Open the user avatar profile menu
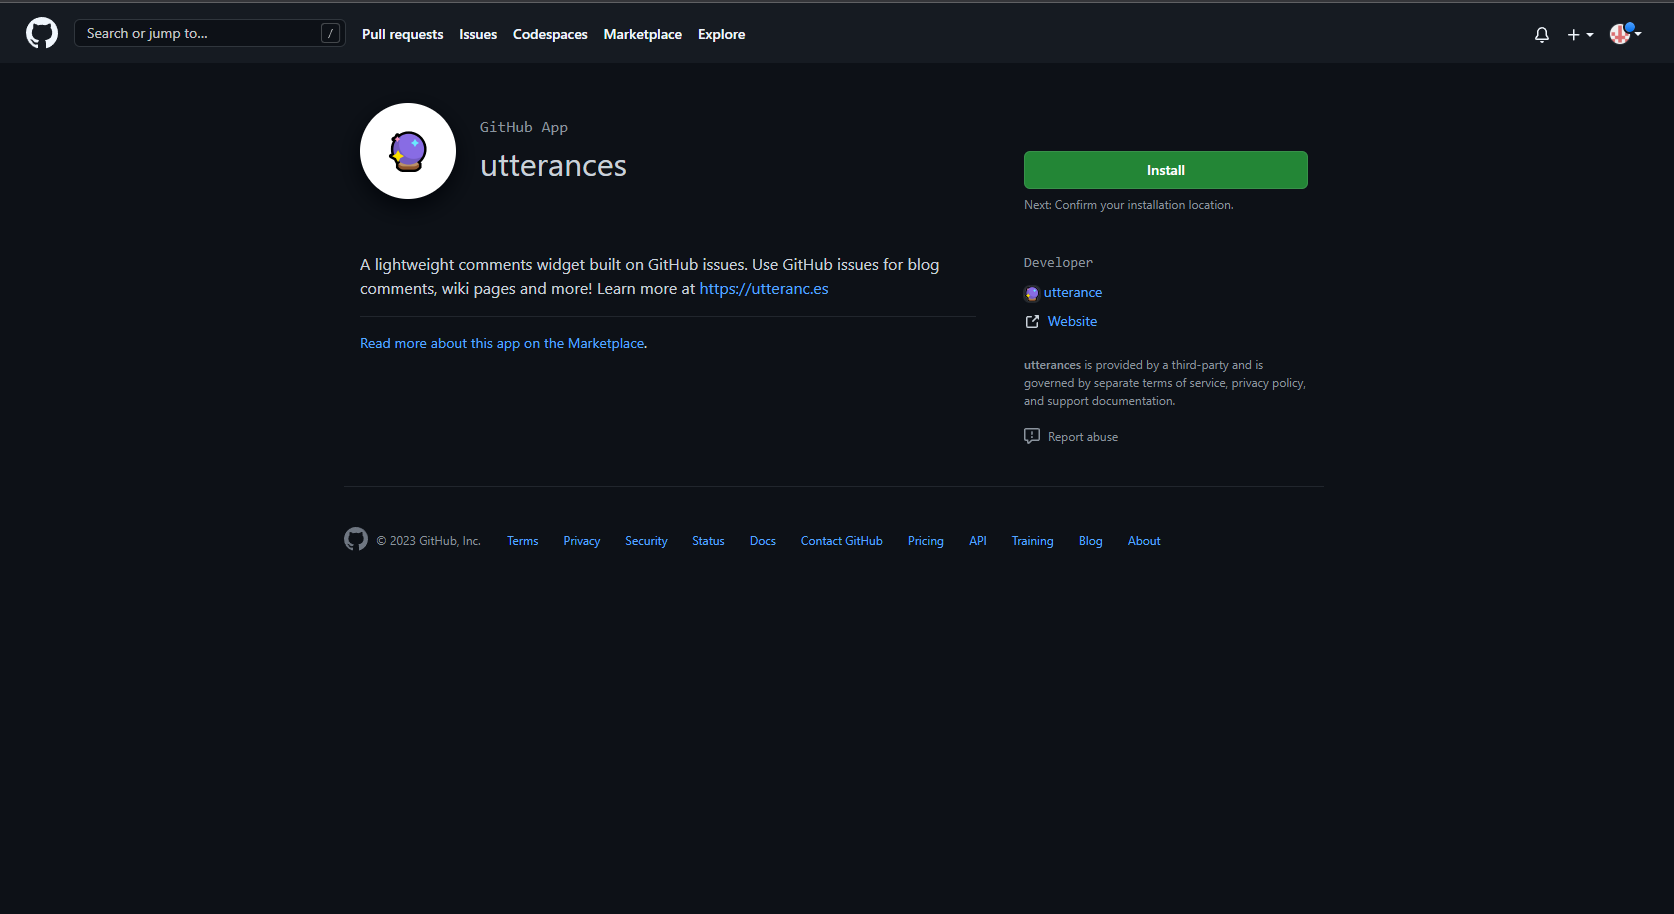 click(x=1625, y=34)
